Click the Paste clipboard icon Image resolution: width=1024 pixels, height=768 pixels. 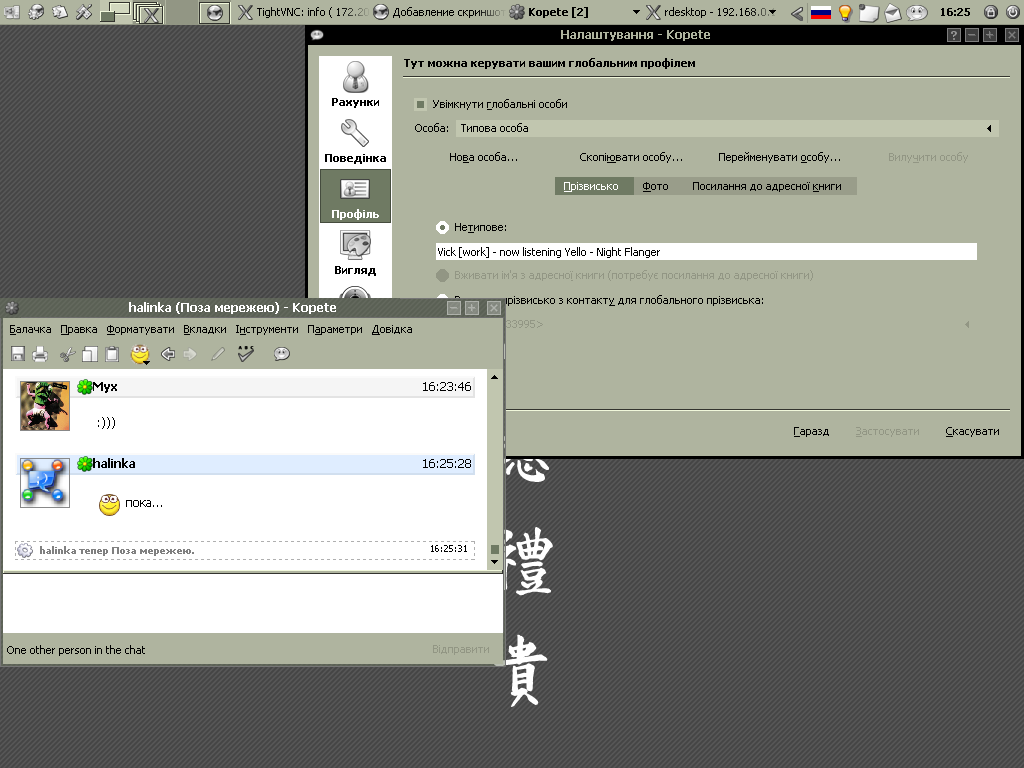(x=112, y=354)
